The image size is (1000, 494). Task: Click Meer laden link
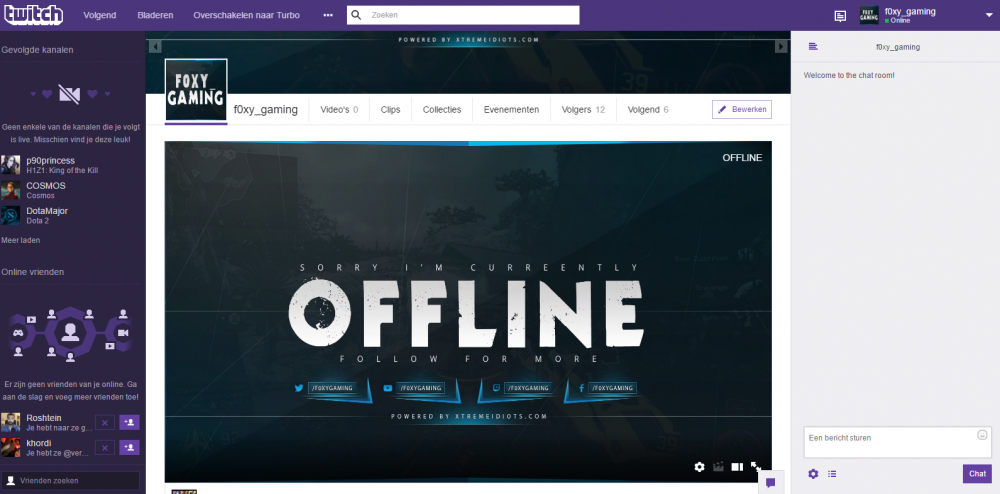pyautogui.click(x=21, y=240)
